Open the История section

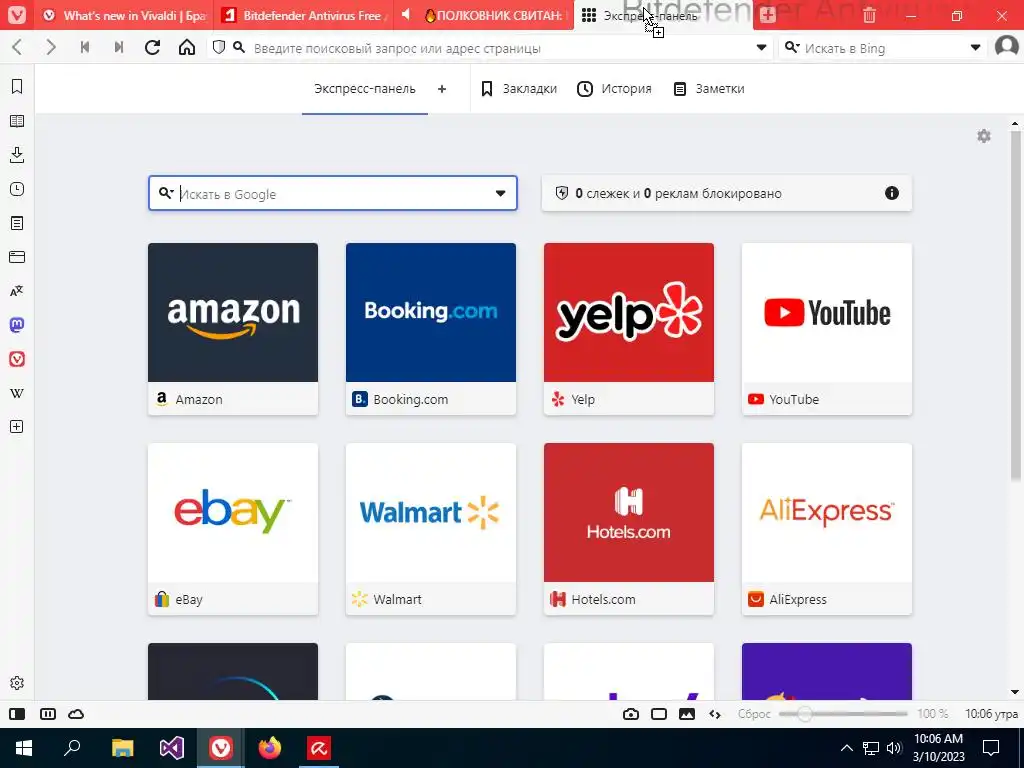615,89
